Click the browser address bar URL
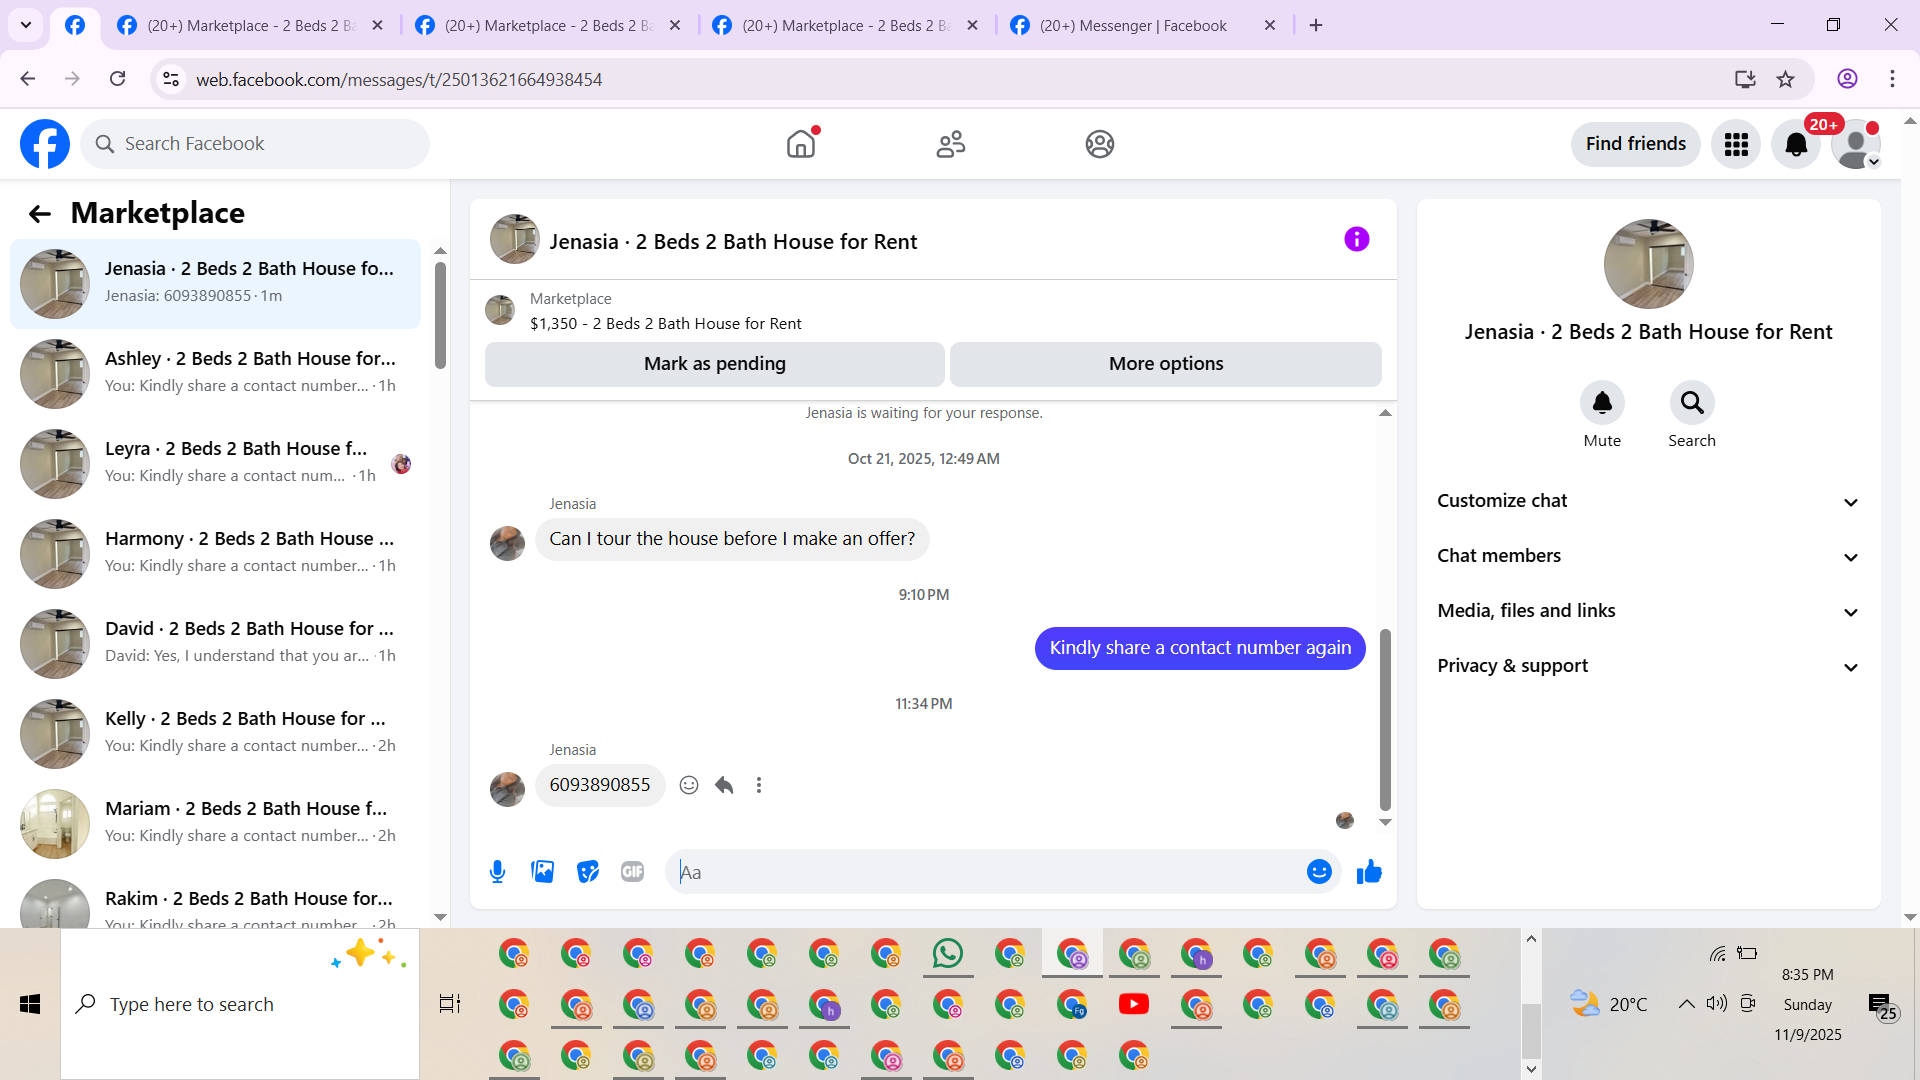This screenshot has width=1920, height=1080. (x=399, y=80)
